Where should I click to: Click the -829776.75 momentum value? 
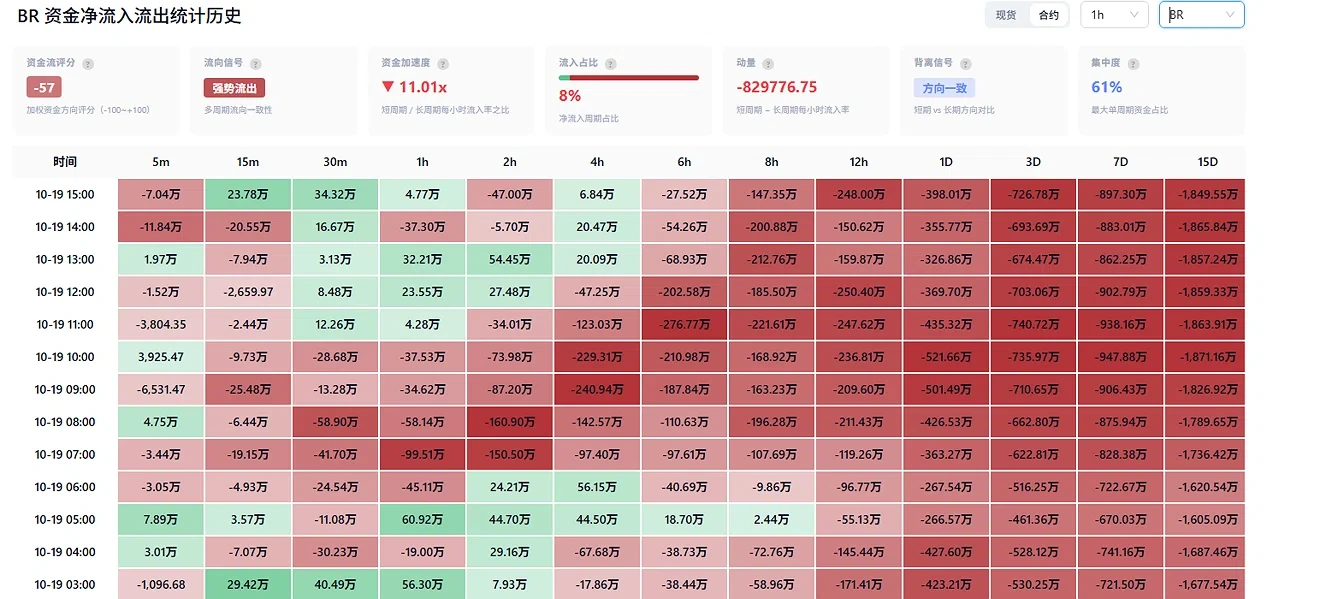776,87
